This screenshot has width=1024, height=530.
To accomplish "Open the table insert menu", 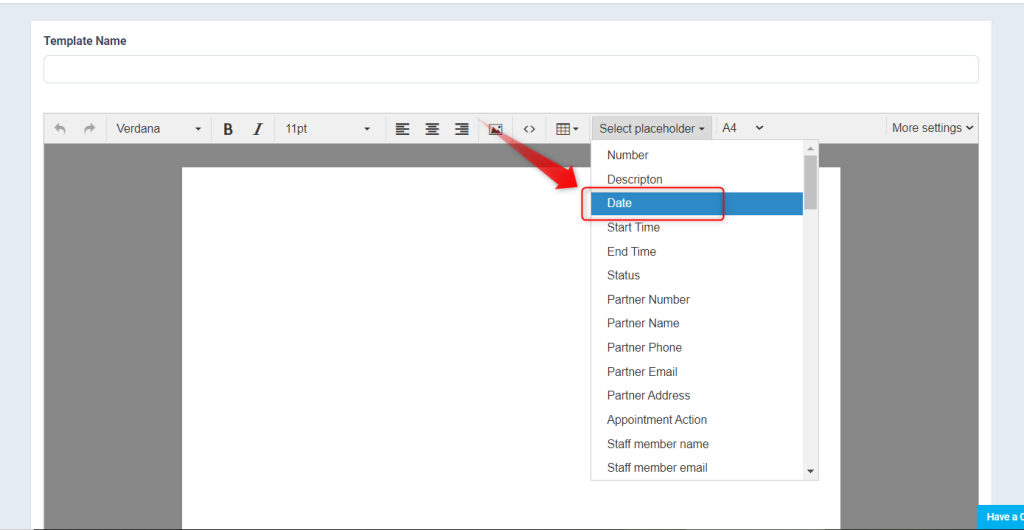I will 567,129.
